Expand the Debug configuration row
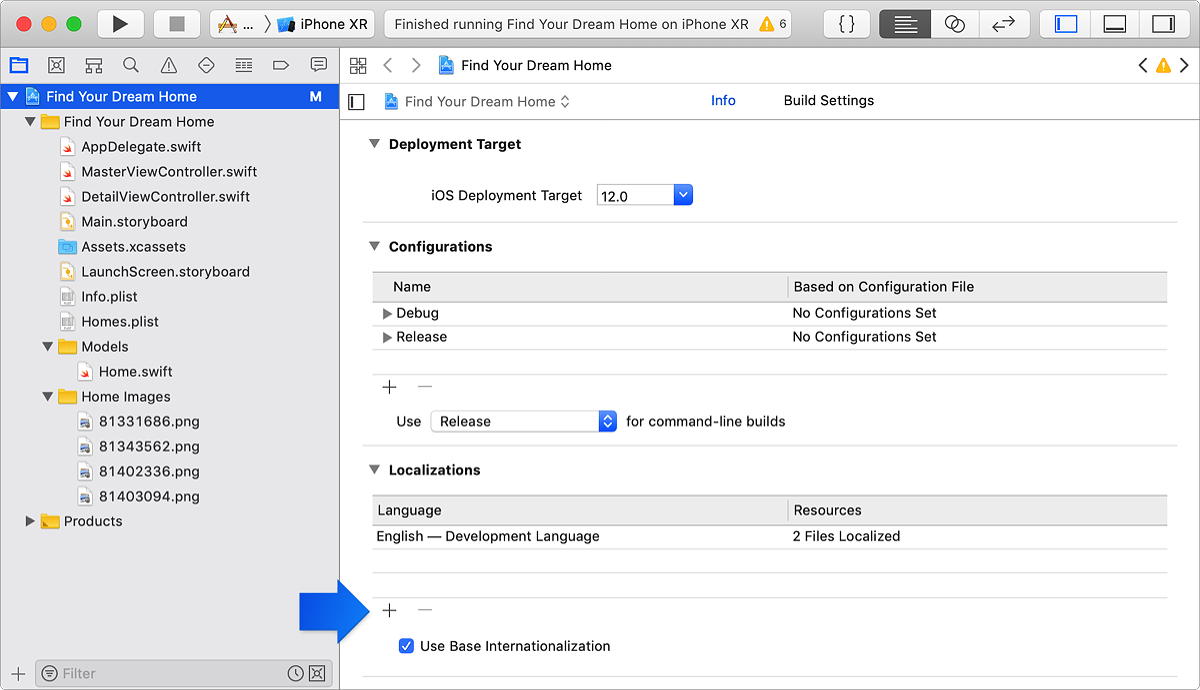 pos(388,313)
